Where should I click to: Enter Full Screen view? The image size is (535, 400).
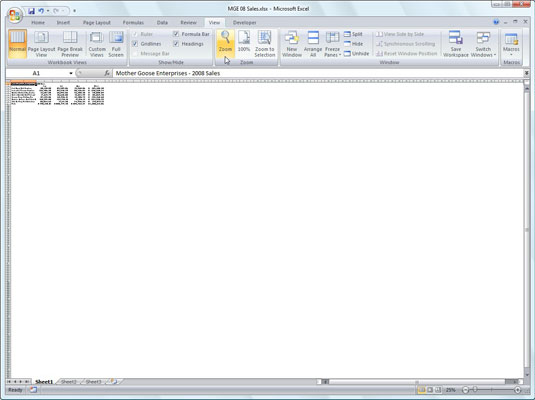click(x=116, y=44)
